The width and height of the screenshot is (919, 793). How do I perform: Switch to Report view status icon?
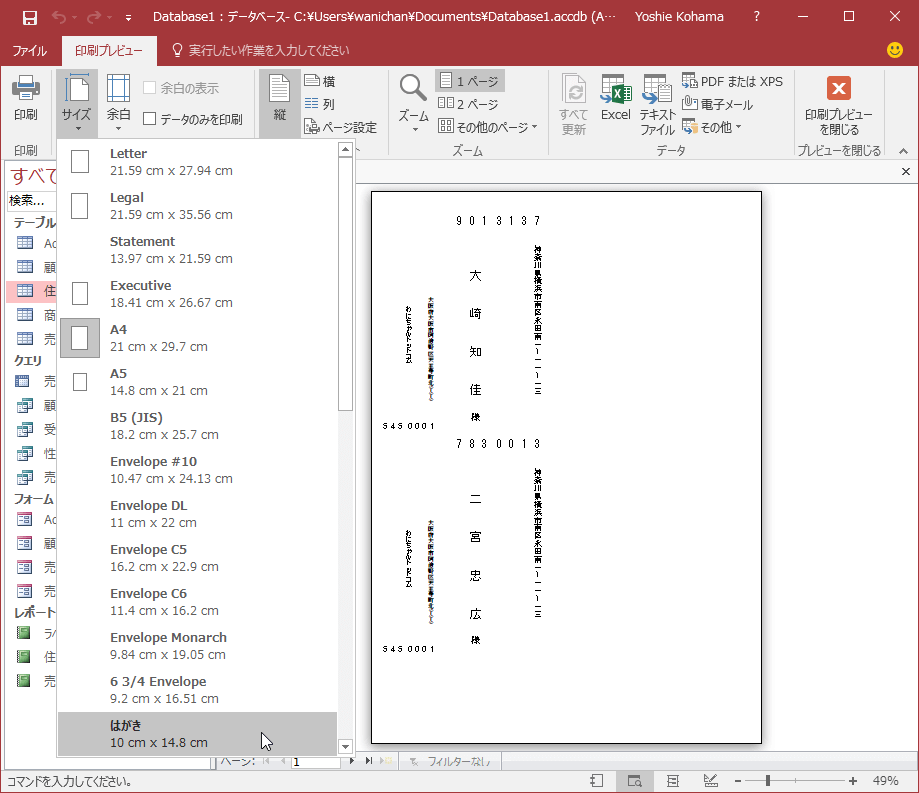[x=597, y=781]
